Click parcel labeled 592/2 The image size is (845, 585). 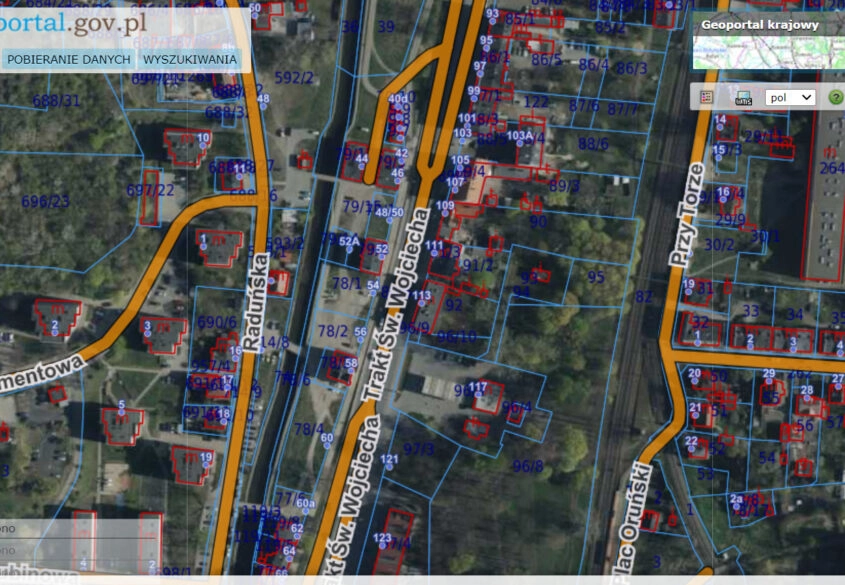294,77
